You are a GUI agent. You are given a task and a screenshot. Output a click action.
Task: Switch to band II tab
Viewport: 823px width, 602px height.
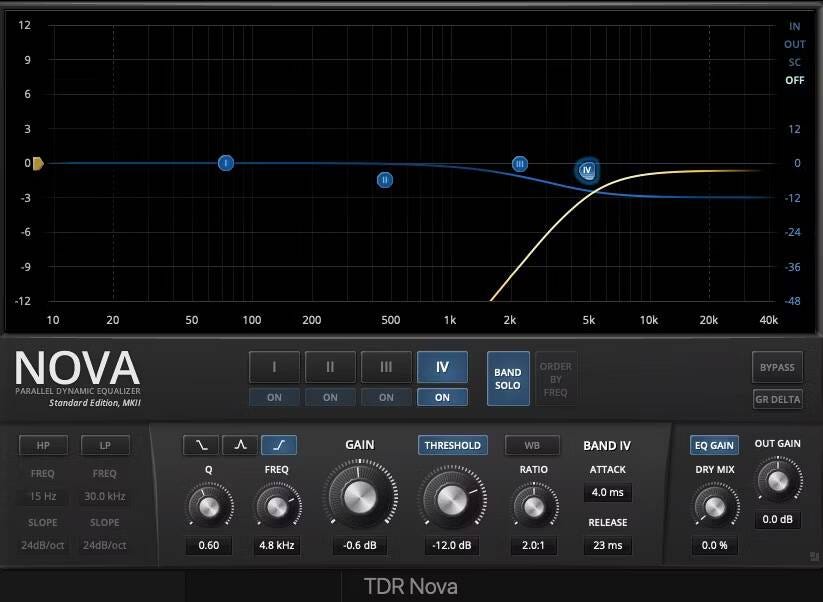pos(330,367)
